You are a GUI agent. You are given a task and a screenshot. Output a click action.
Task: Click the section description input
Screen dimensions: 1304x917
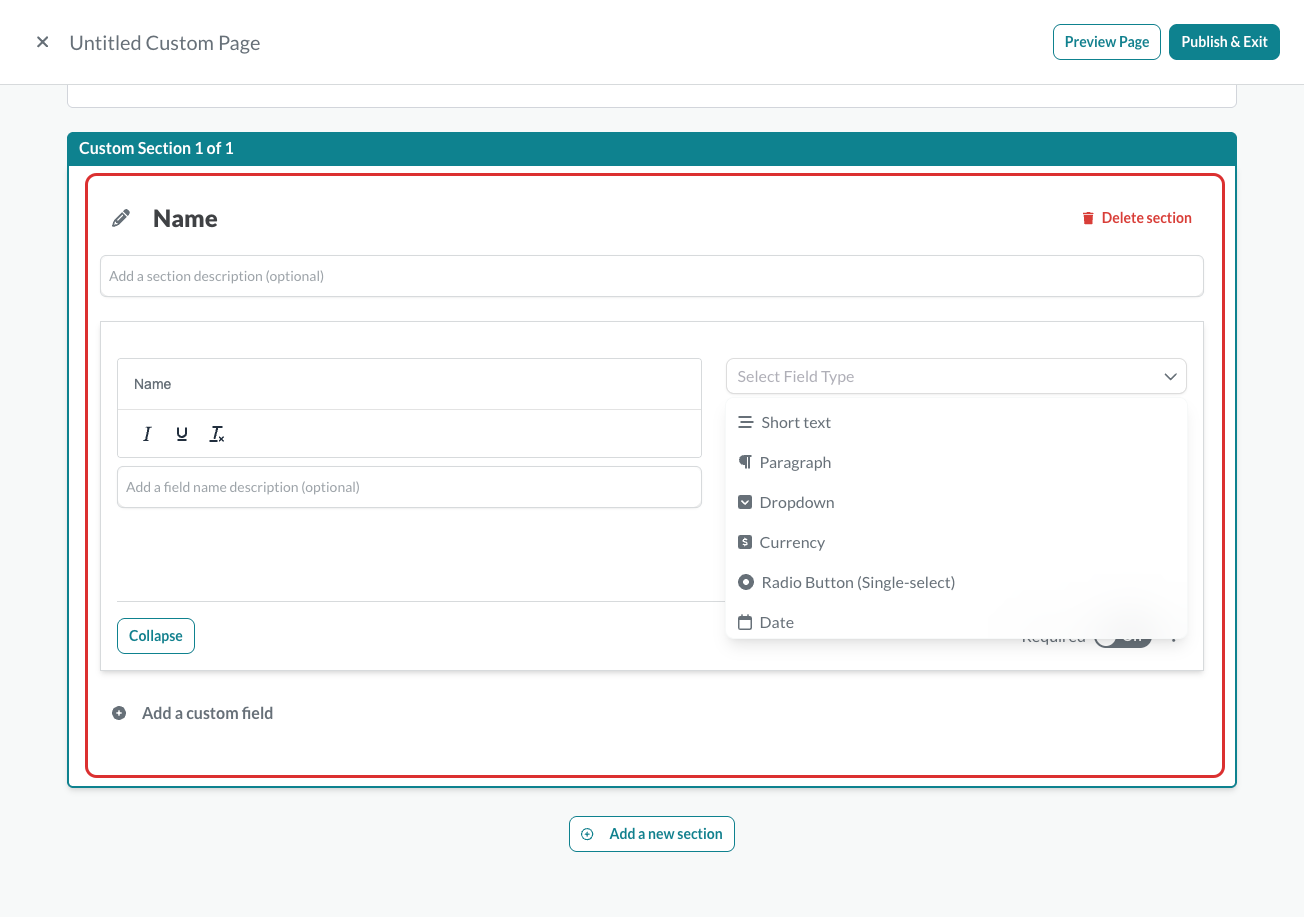(x=651, y=276)
